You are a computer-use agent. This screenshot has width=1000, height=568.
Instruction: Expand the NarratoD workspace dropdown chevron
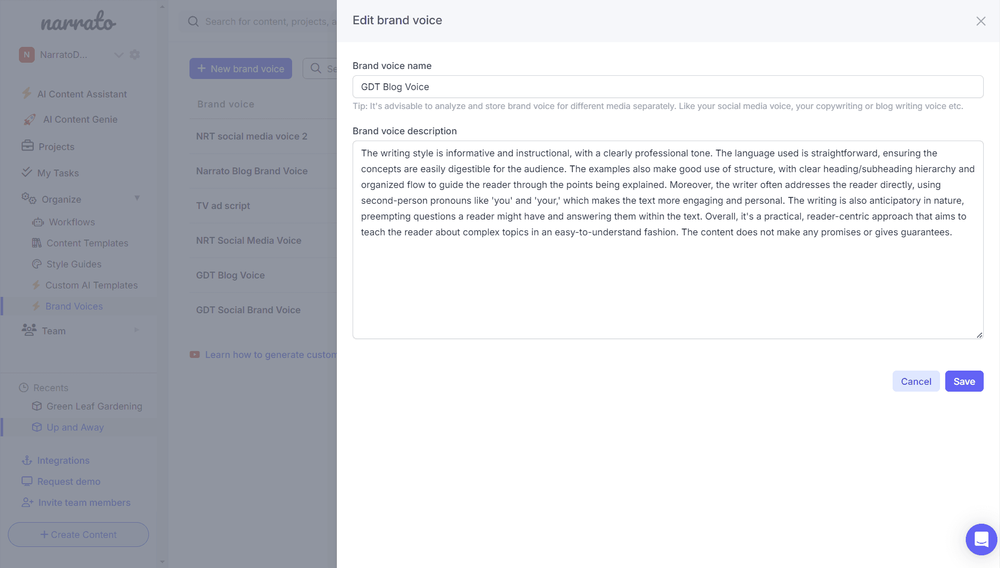[x=119, y=55]
